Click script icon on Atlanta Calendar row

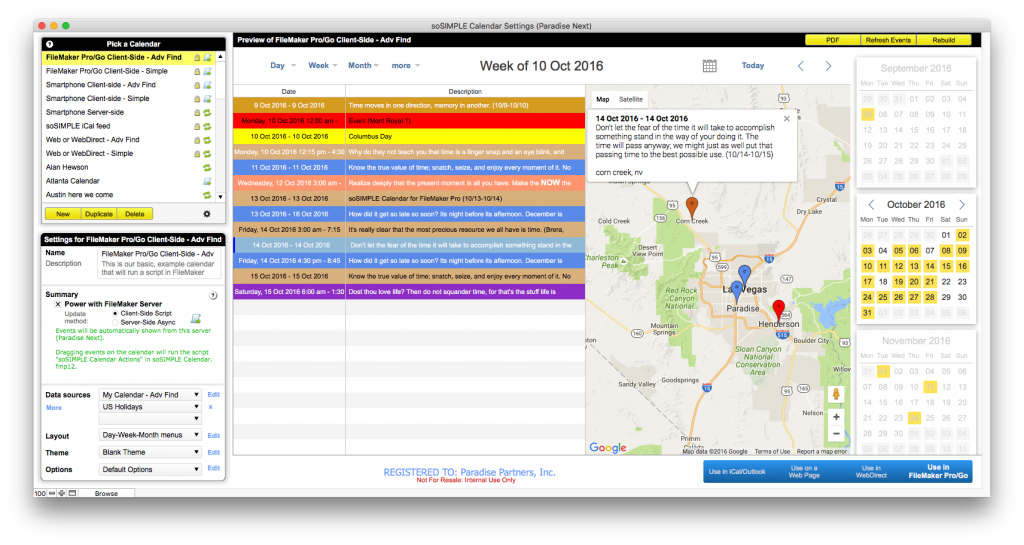207,181
